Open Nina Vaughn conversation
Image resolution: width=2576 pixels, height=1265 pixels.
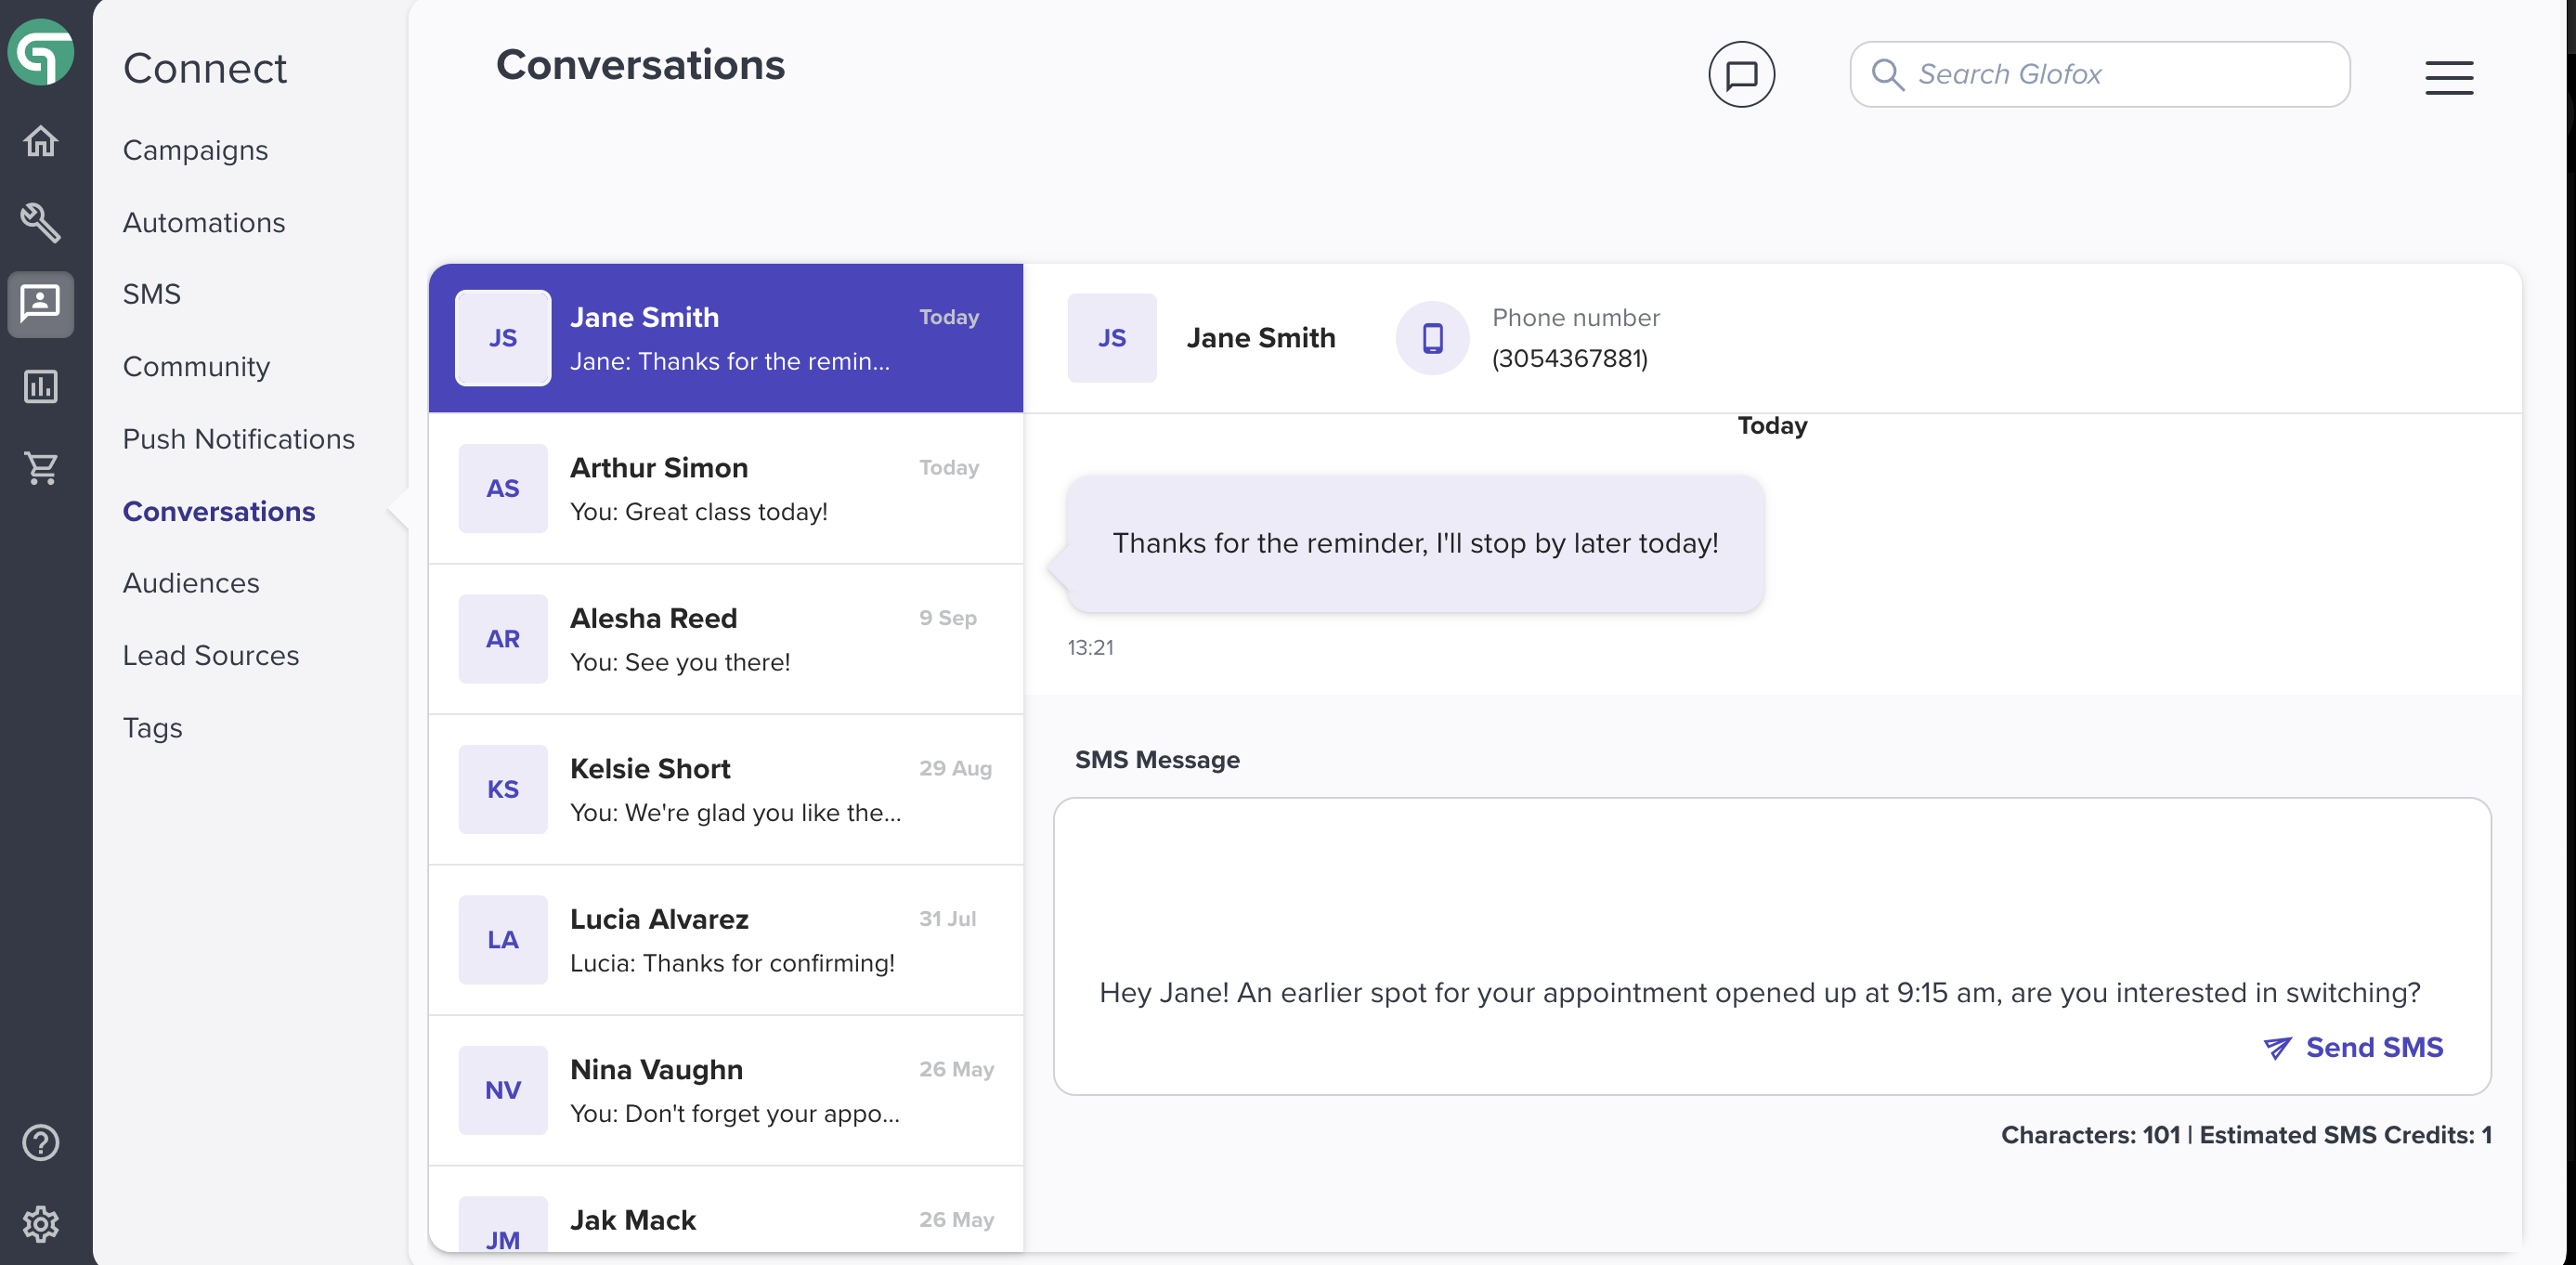726,1091
